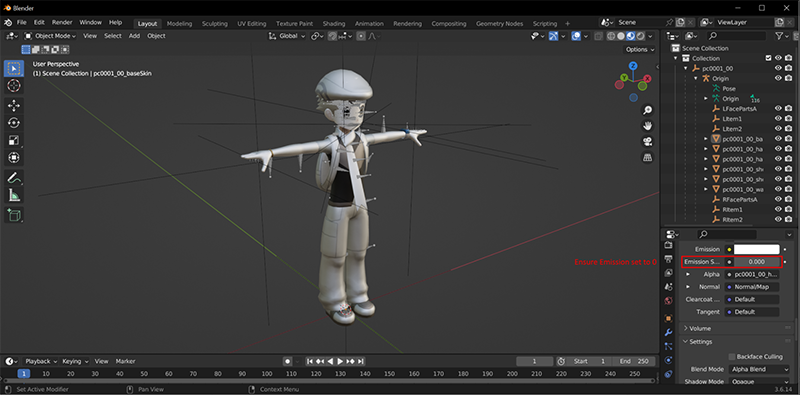Click Emission Strength 0.000 field

coord(757,262)
